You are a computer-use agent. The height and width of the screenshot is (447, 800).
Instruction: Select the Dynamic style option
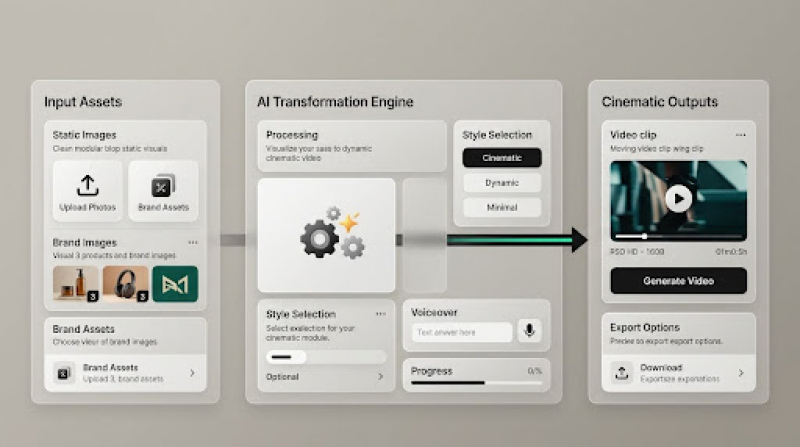click(x=502, y=183)
